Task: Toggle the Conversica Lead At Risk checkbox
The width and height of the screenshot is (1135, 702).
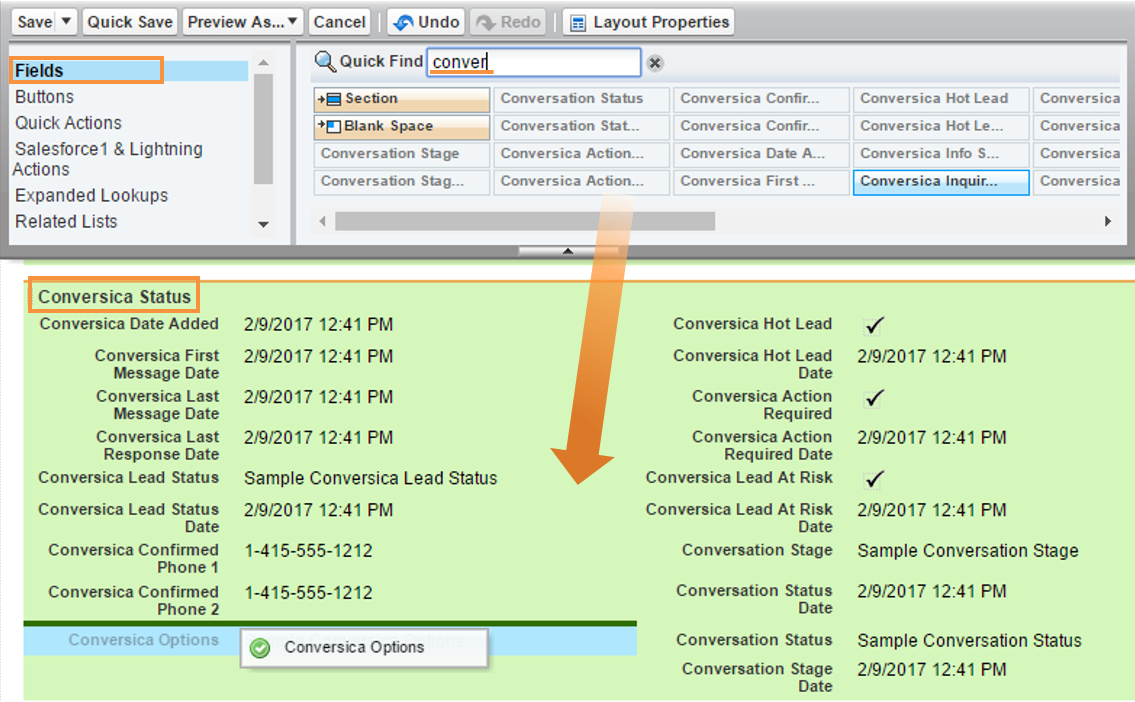Action: pyautogui.click(x=874, y=478)
